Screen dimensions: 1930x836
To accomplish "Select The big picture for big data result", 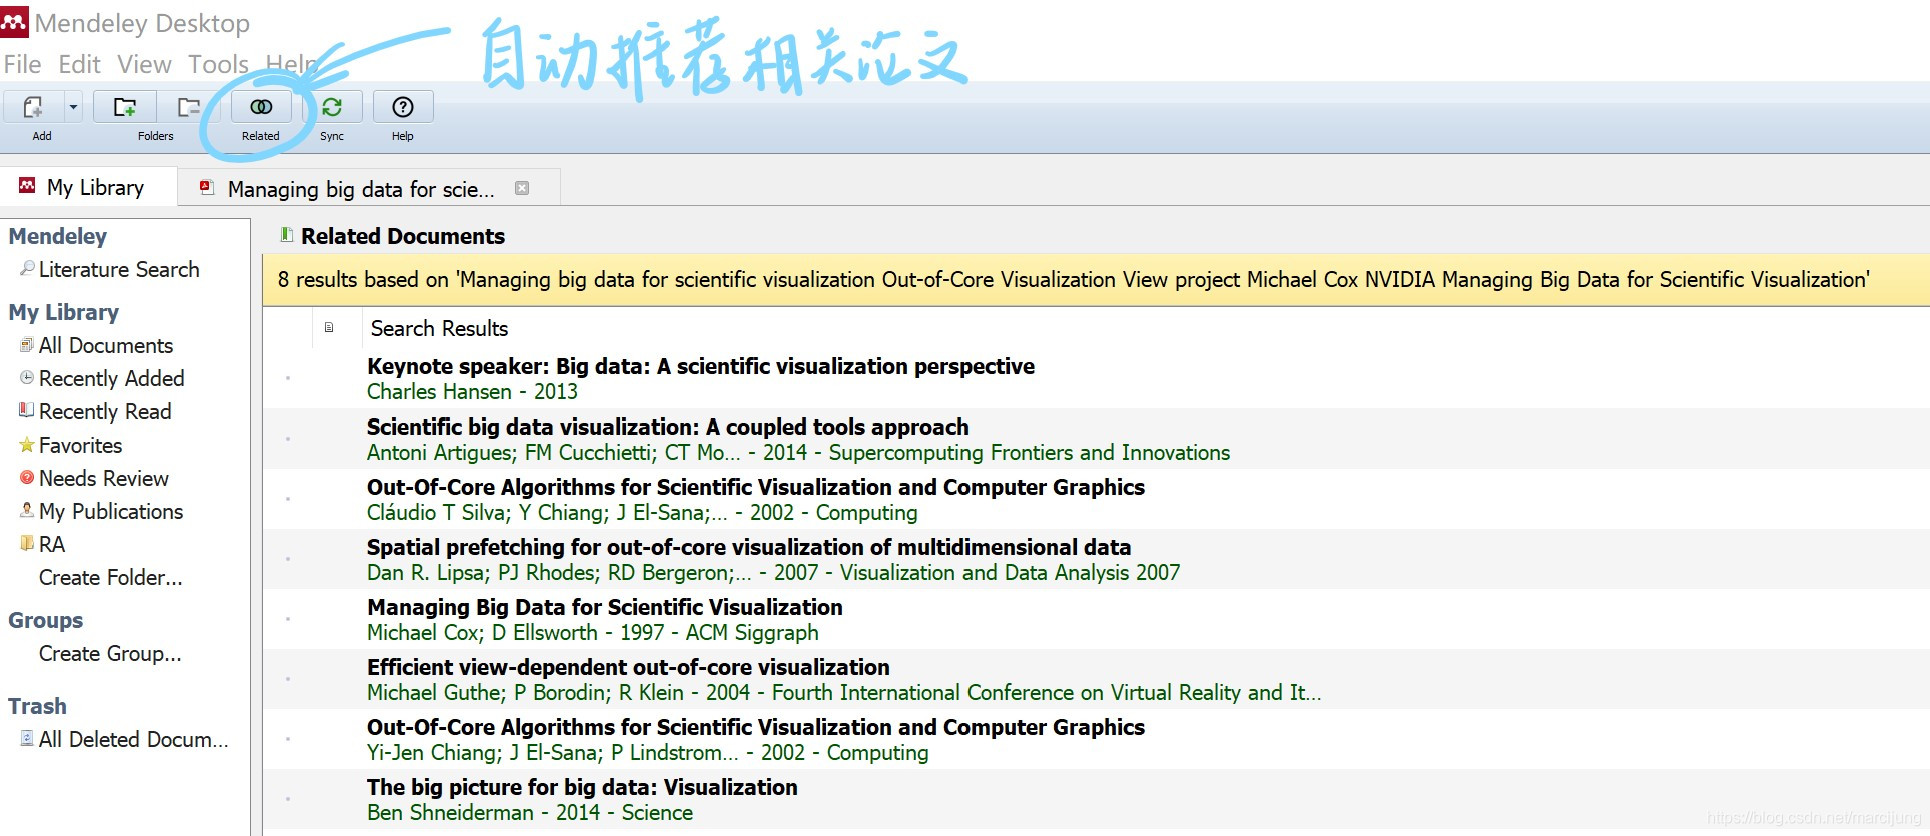I will tap(1096, 799).
